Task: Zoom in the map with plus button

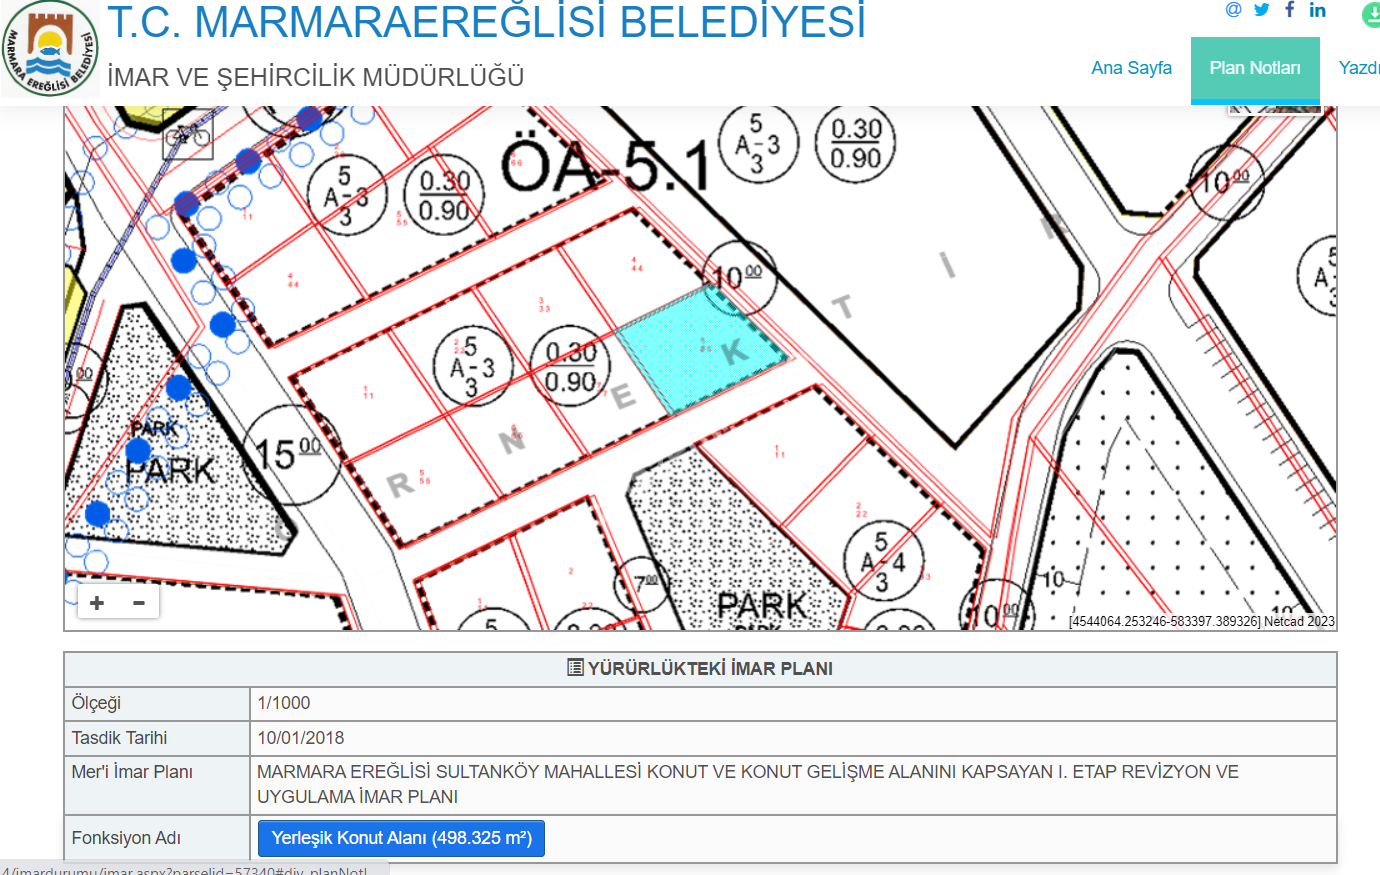Action: (97, 602)
